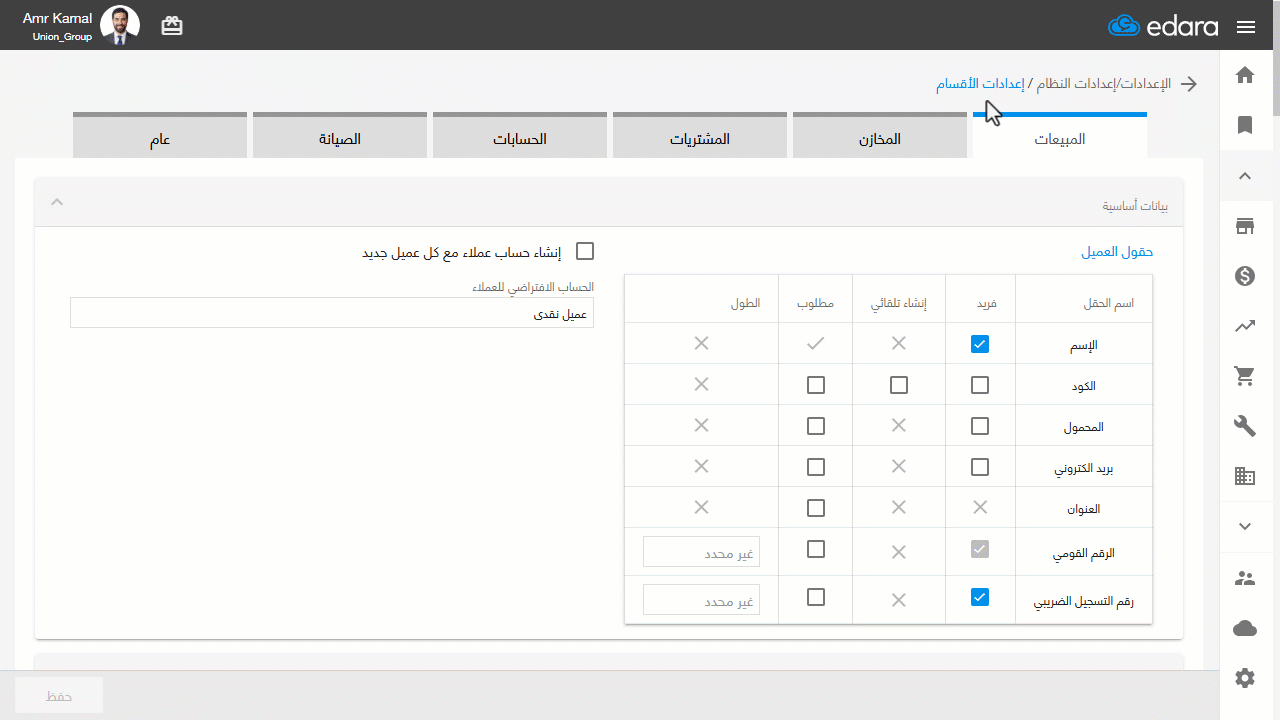Open the dollar accounting sidebar icon
This screenshot has width=1280, height=720.
(x=1245, y=277)
